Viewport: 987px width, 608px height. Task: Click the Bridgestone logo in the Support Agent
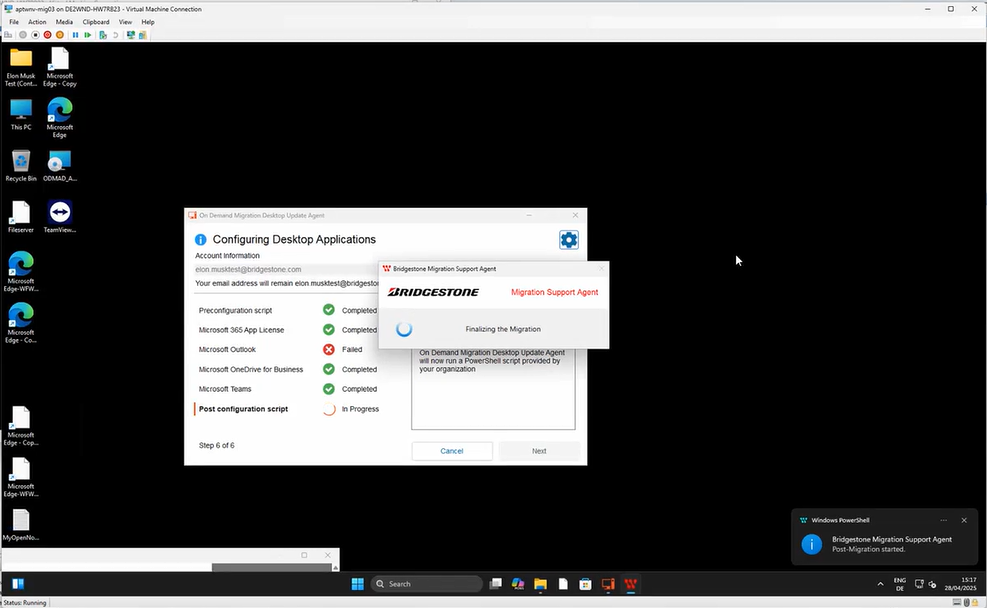(433, 292)
